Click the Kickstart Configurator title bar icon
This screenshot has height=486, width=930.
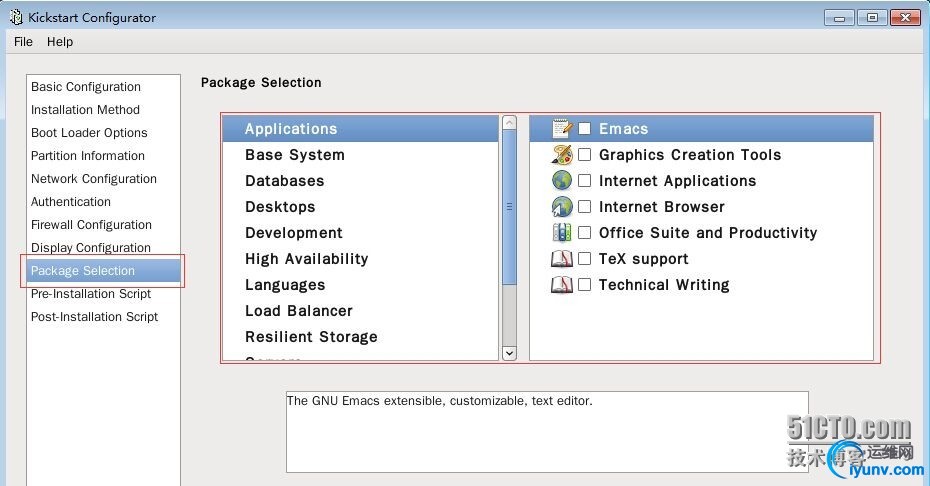click(x=16, y=17)
